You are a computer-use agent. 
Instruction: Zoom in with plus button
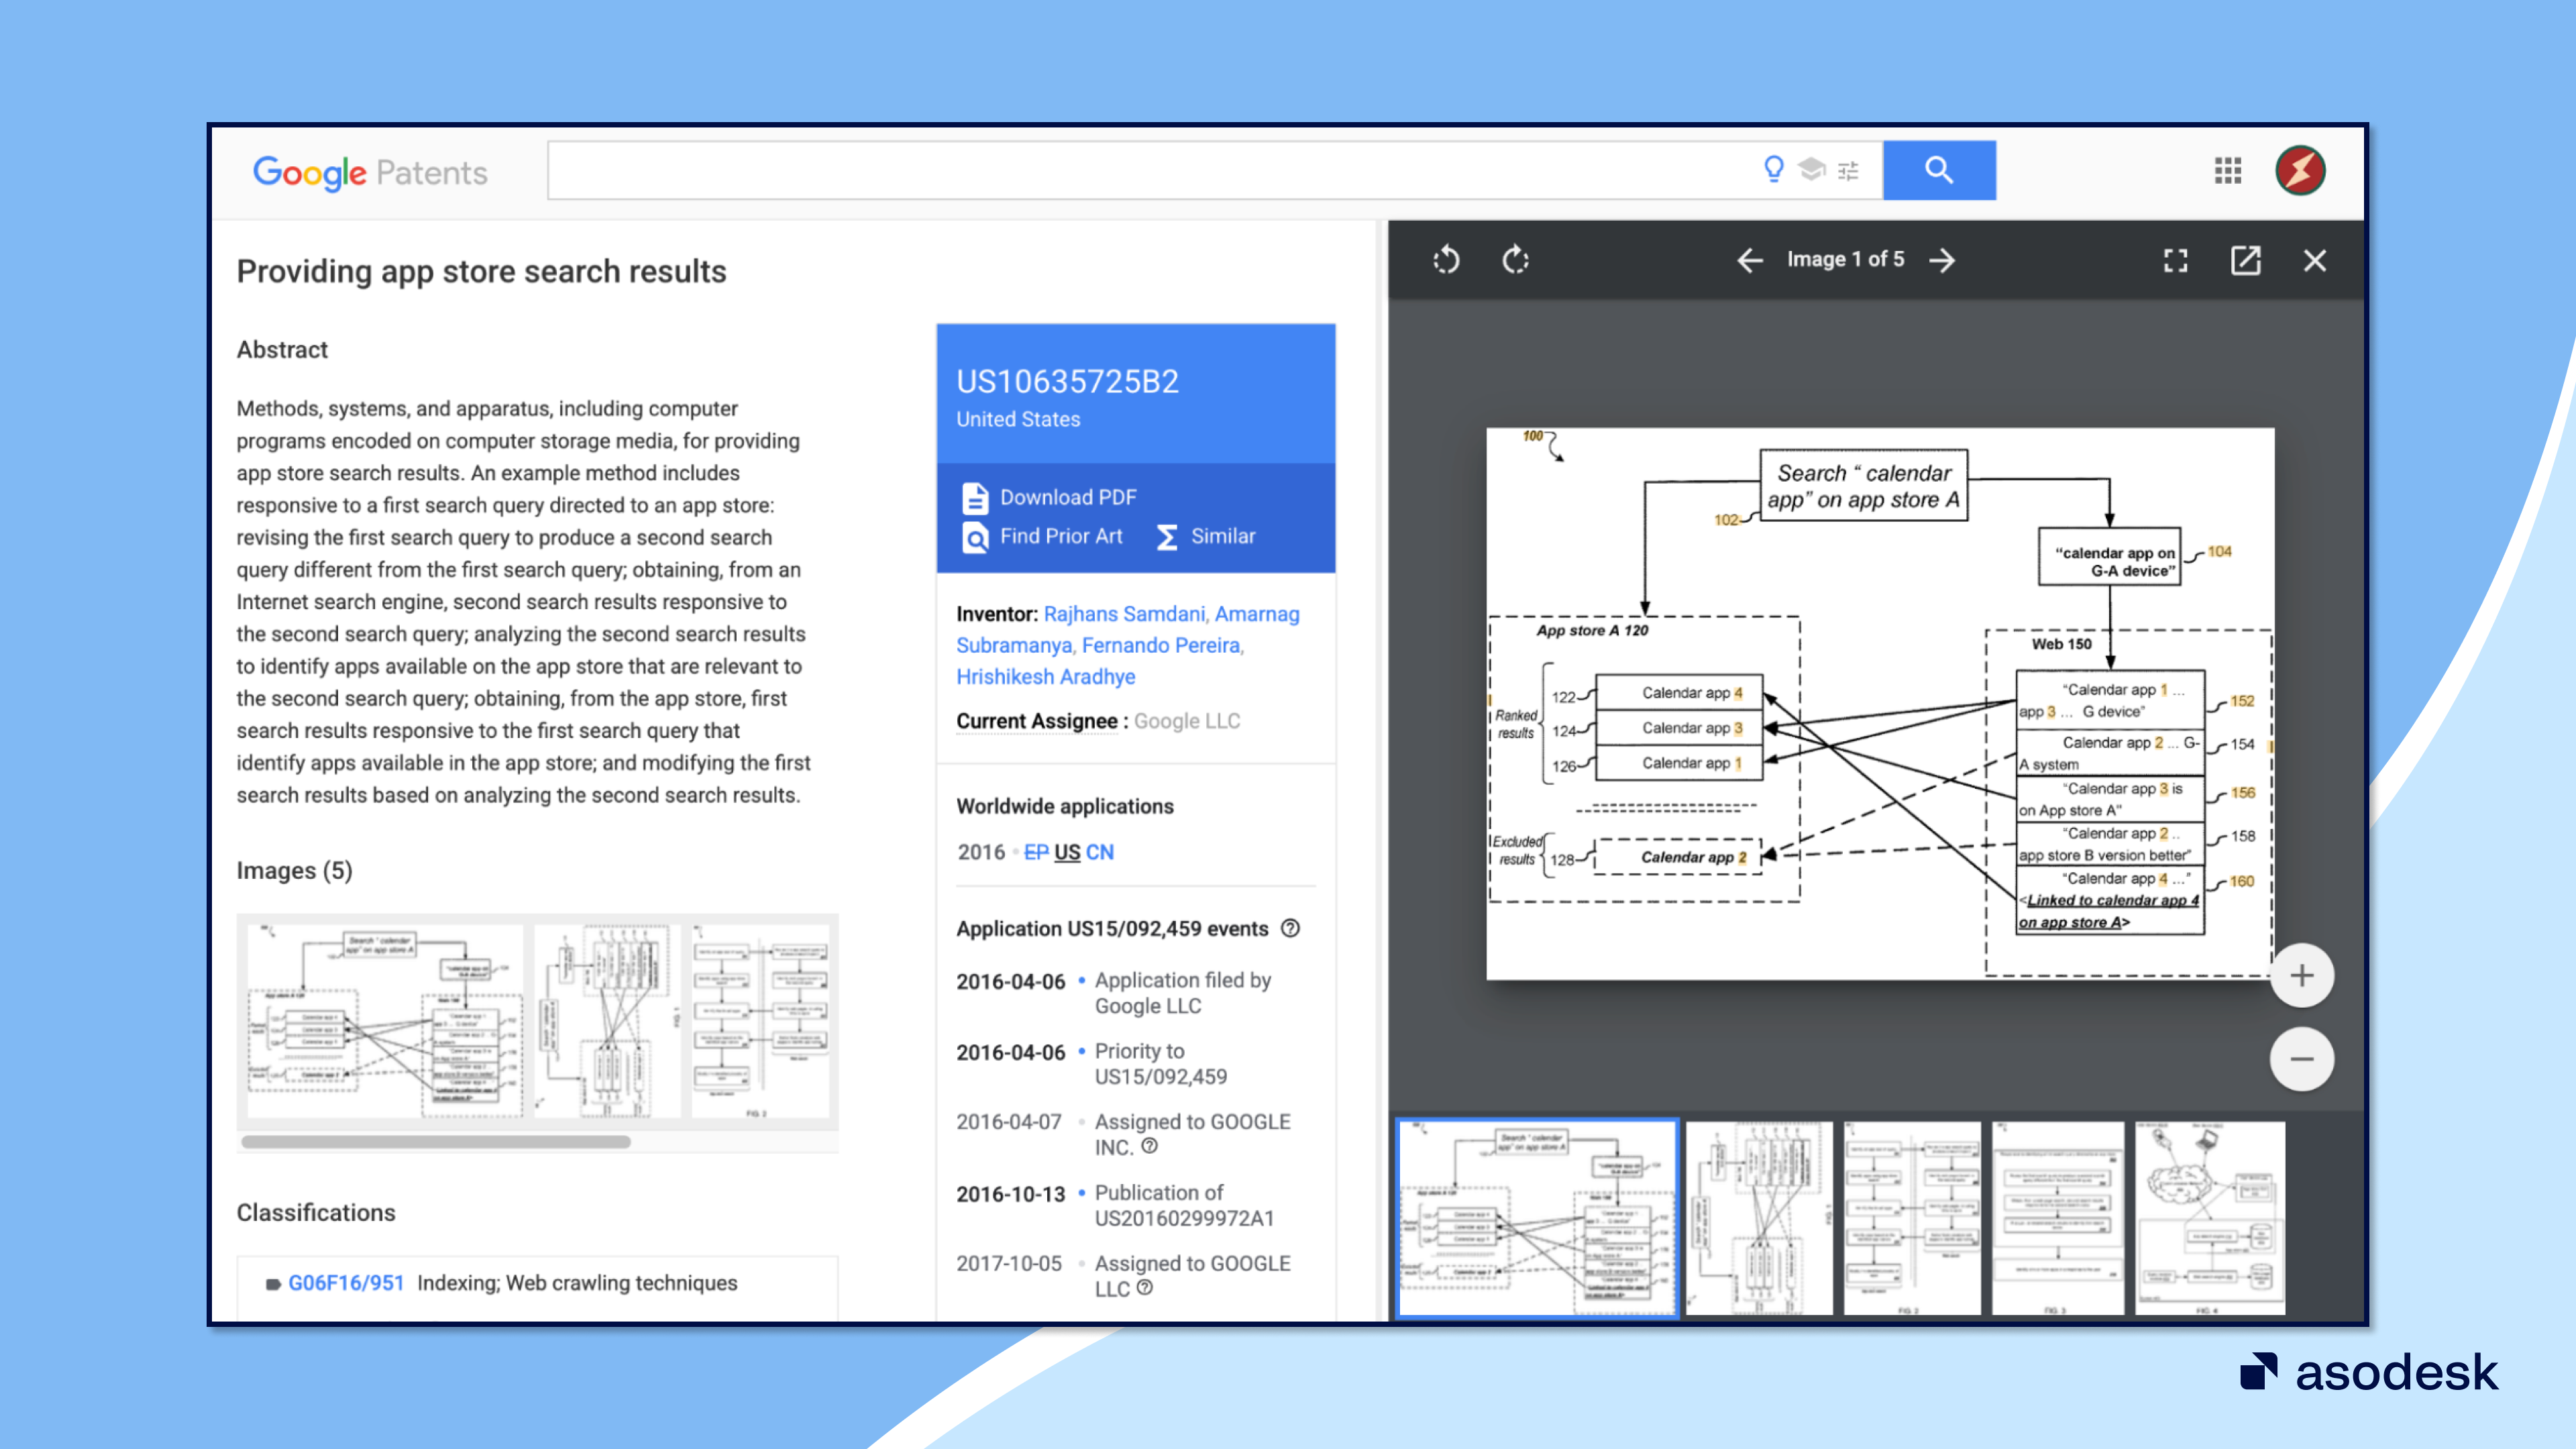[2301, 975]
